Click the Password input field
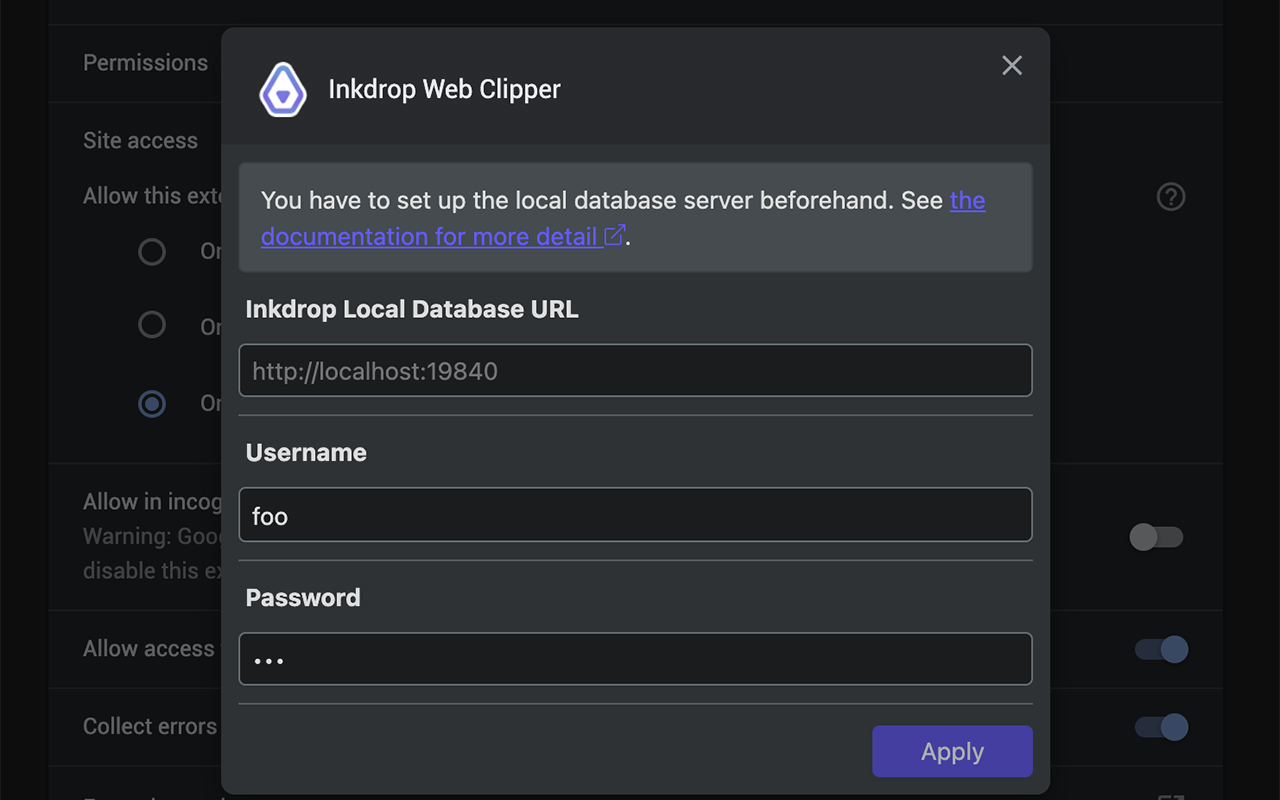The width and height of the screenshot is (1280, 800). pos(635,659)
